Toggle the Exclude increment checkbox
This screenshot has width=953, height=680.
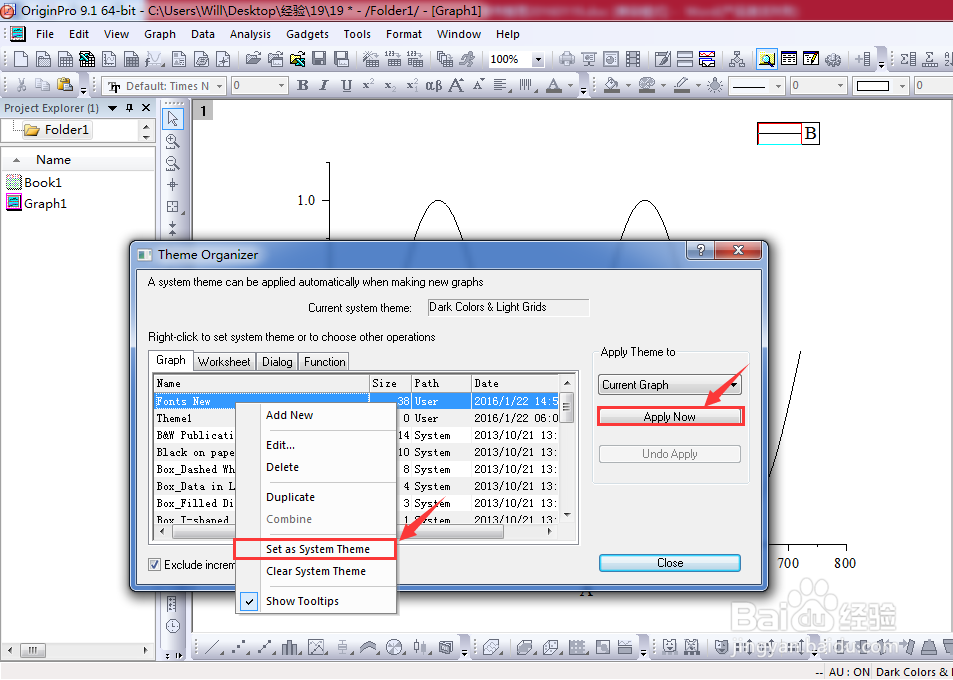(x=155, y=565)
